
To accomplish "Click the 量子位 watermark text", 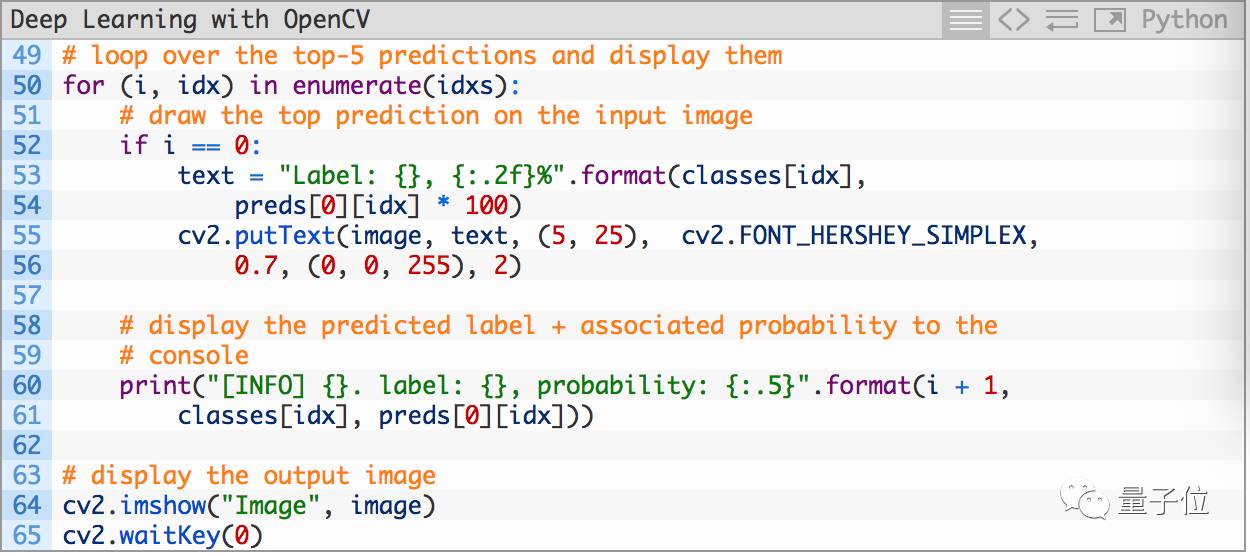I will click(1164, 499).
